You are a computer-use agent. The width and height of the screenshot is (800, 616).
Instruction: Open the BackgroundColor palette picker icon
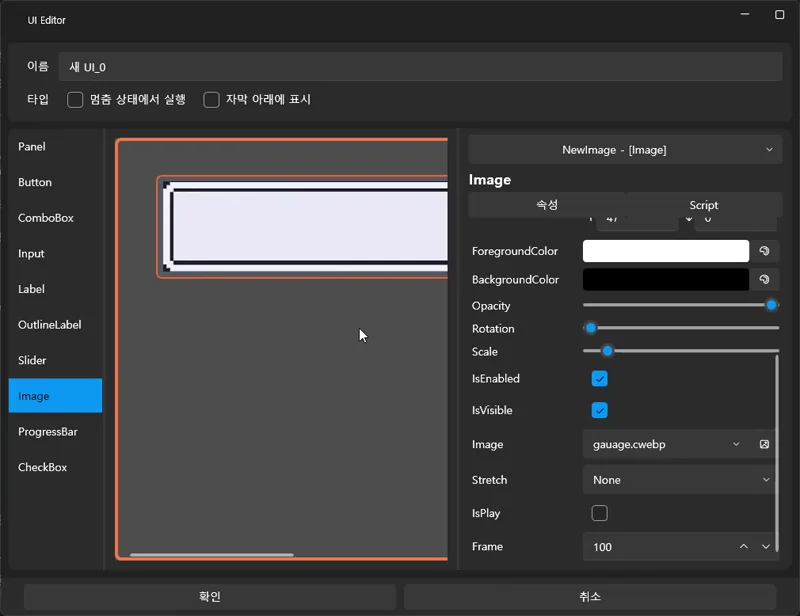(764, 280)
